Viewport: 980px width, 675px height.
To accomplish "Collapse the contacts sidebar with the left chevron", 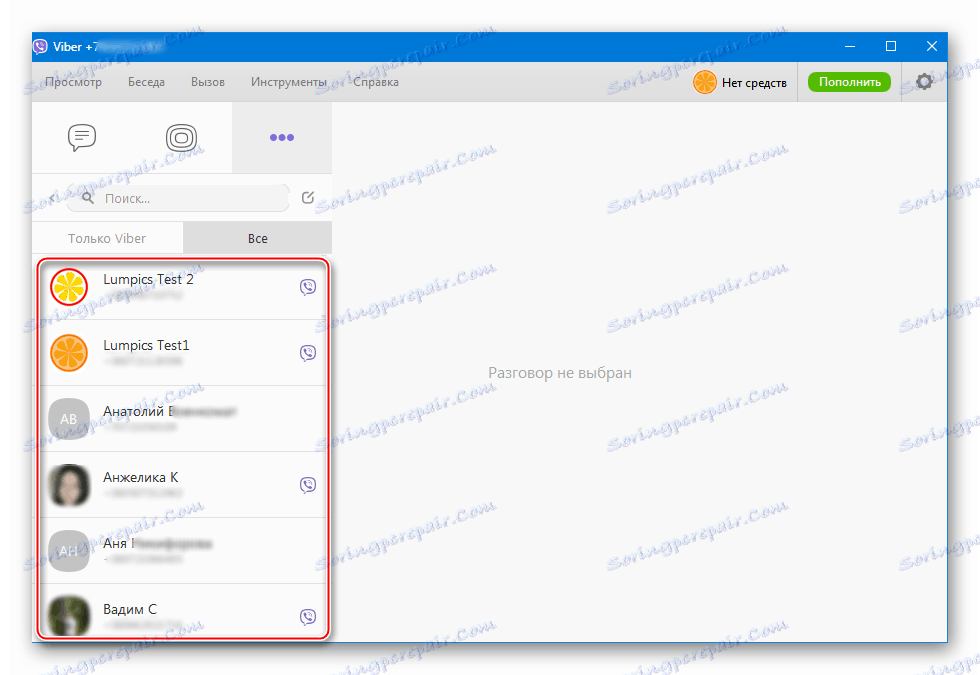I will click(x=50, y=197).
